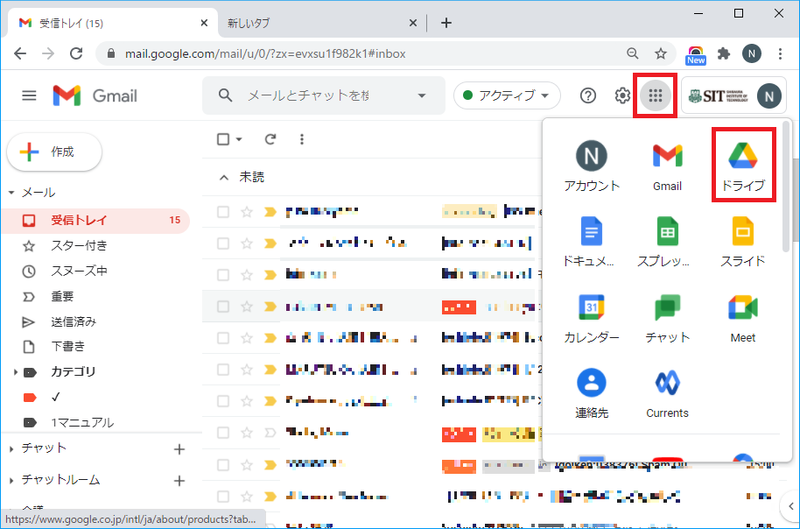Open a new browser tab
The image size is (800, 529).
446,23
